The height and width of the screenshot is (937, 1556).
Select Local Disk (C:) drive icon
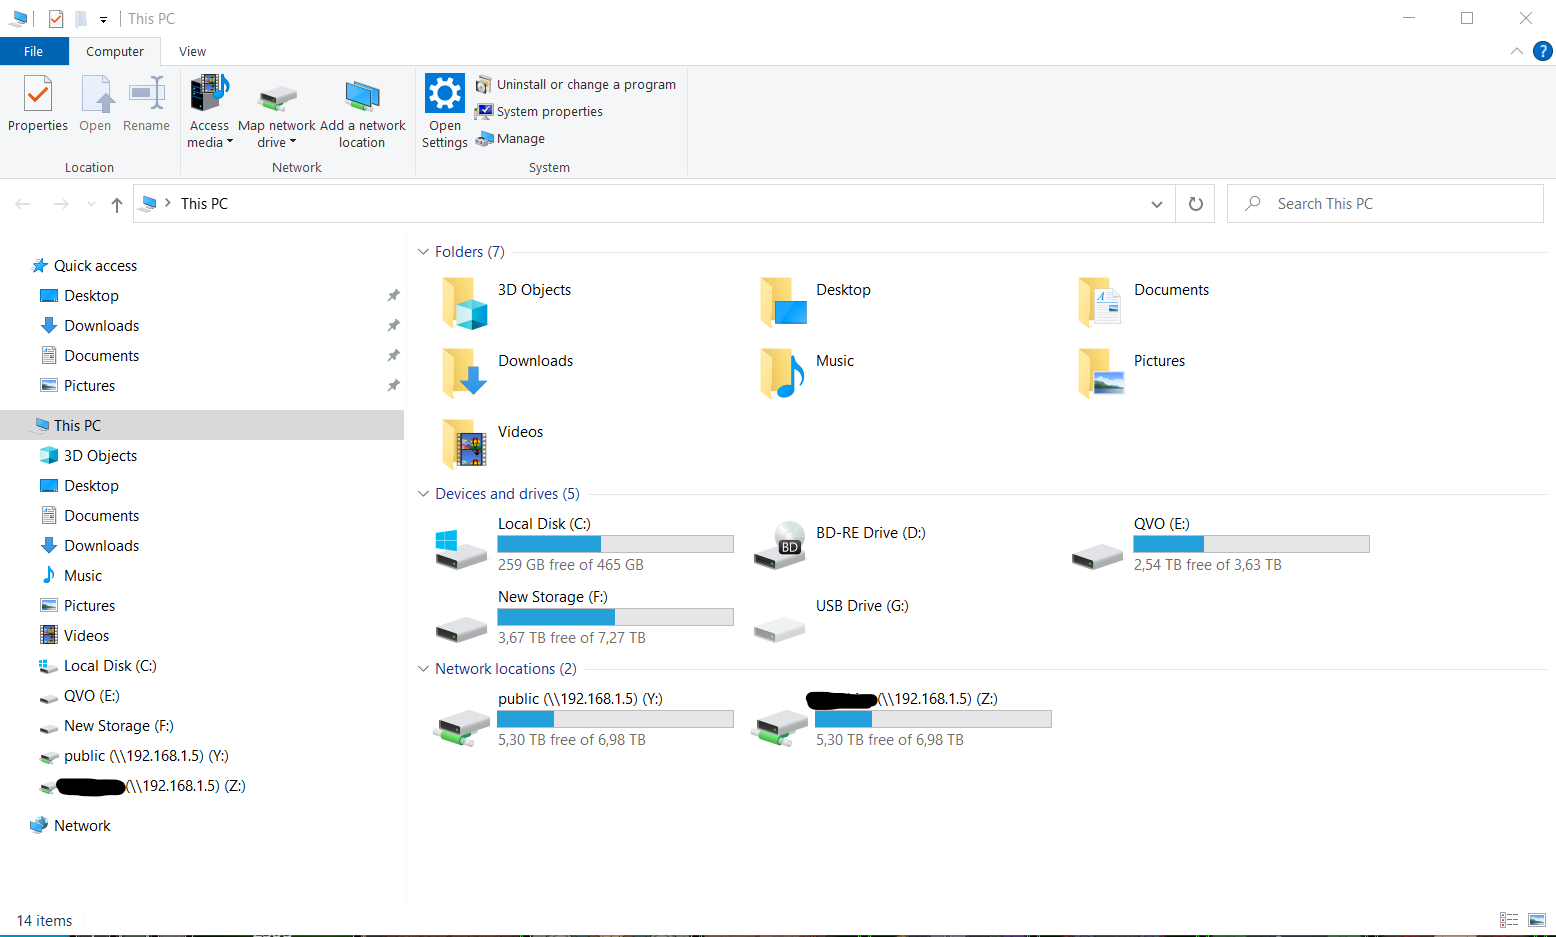tap(461, 548)
